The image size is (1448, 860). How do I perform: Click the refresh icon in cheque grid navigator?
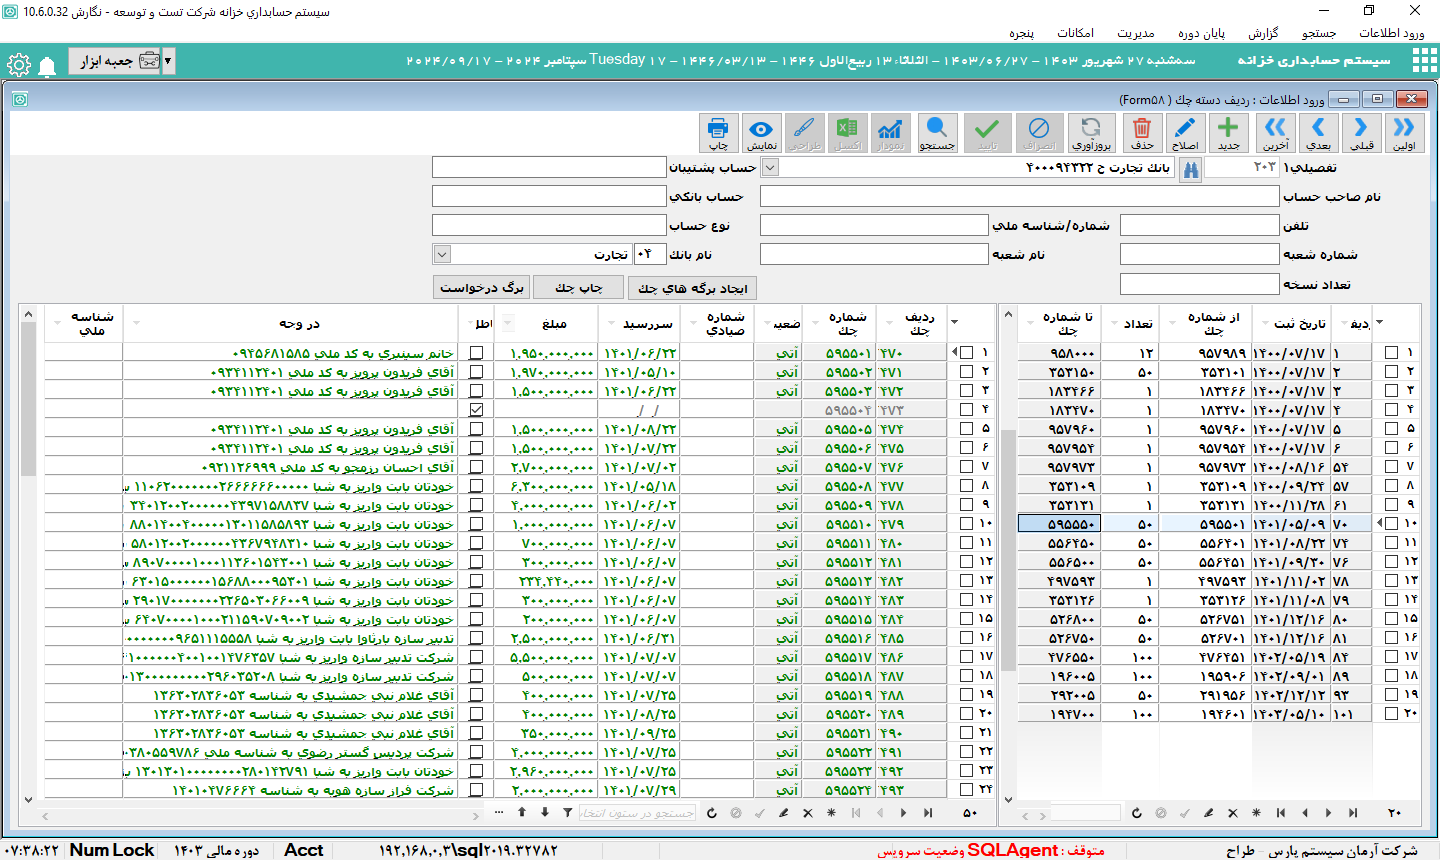[x=712, y=813]
